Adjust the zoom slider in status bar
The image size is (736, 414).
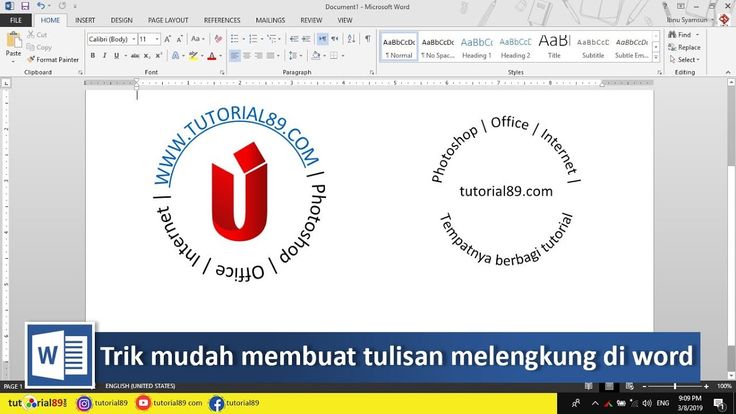tap(675, 386)
